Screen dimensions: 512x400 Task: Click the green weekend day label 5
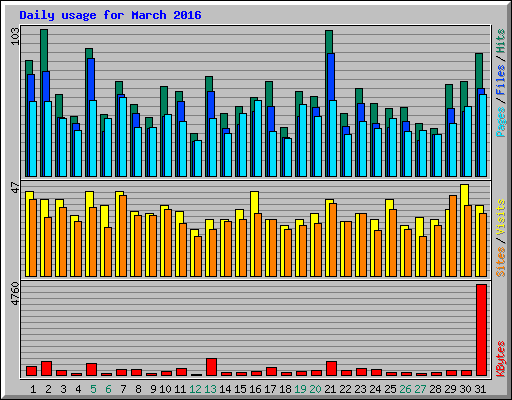(93, 389)
